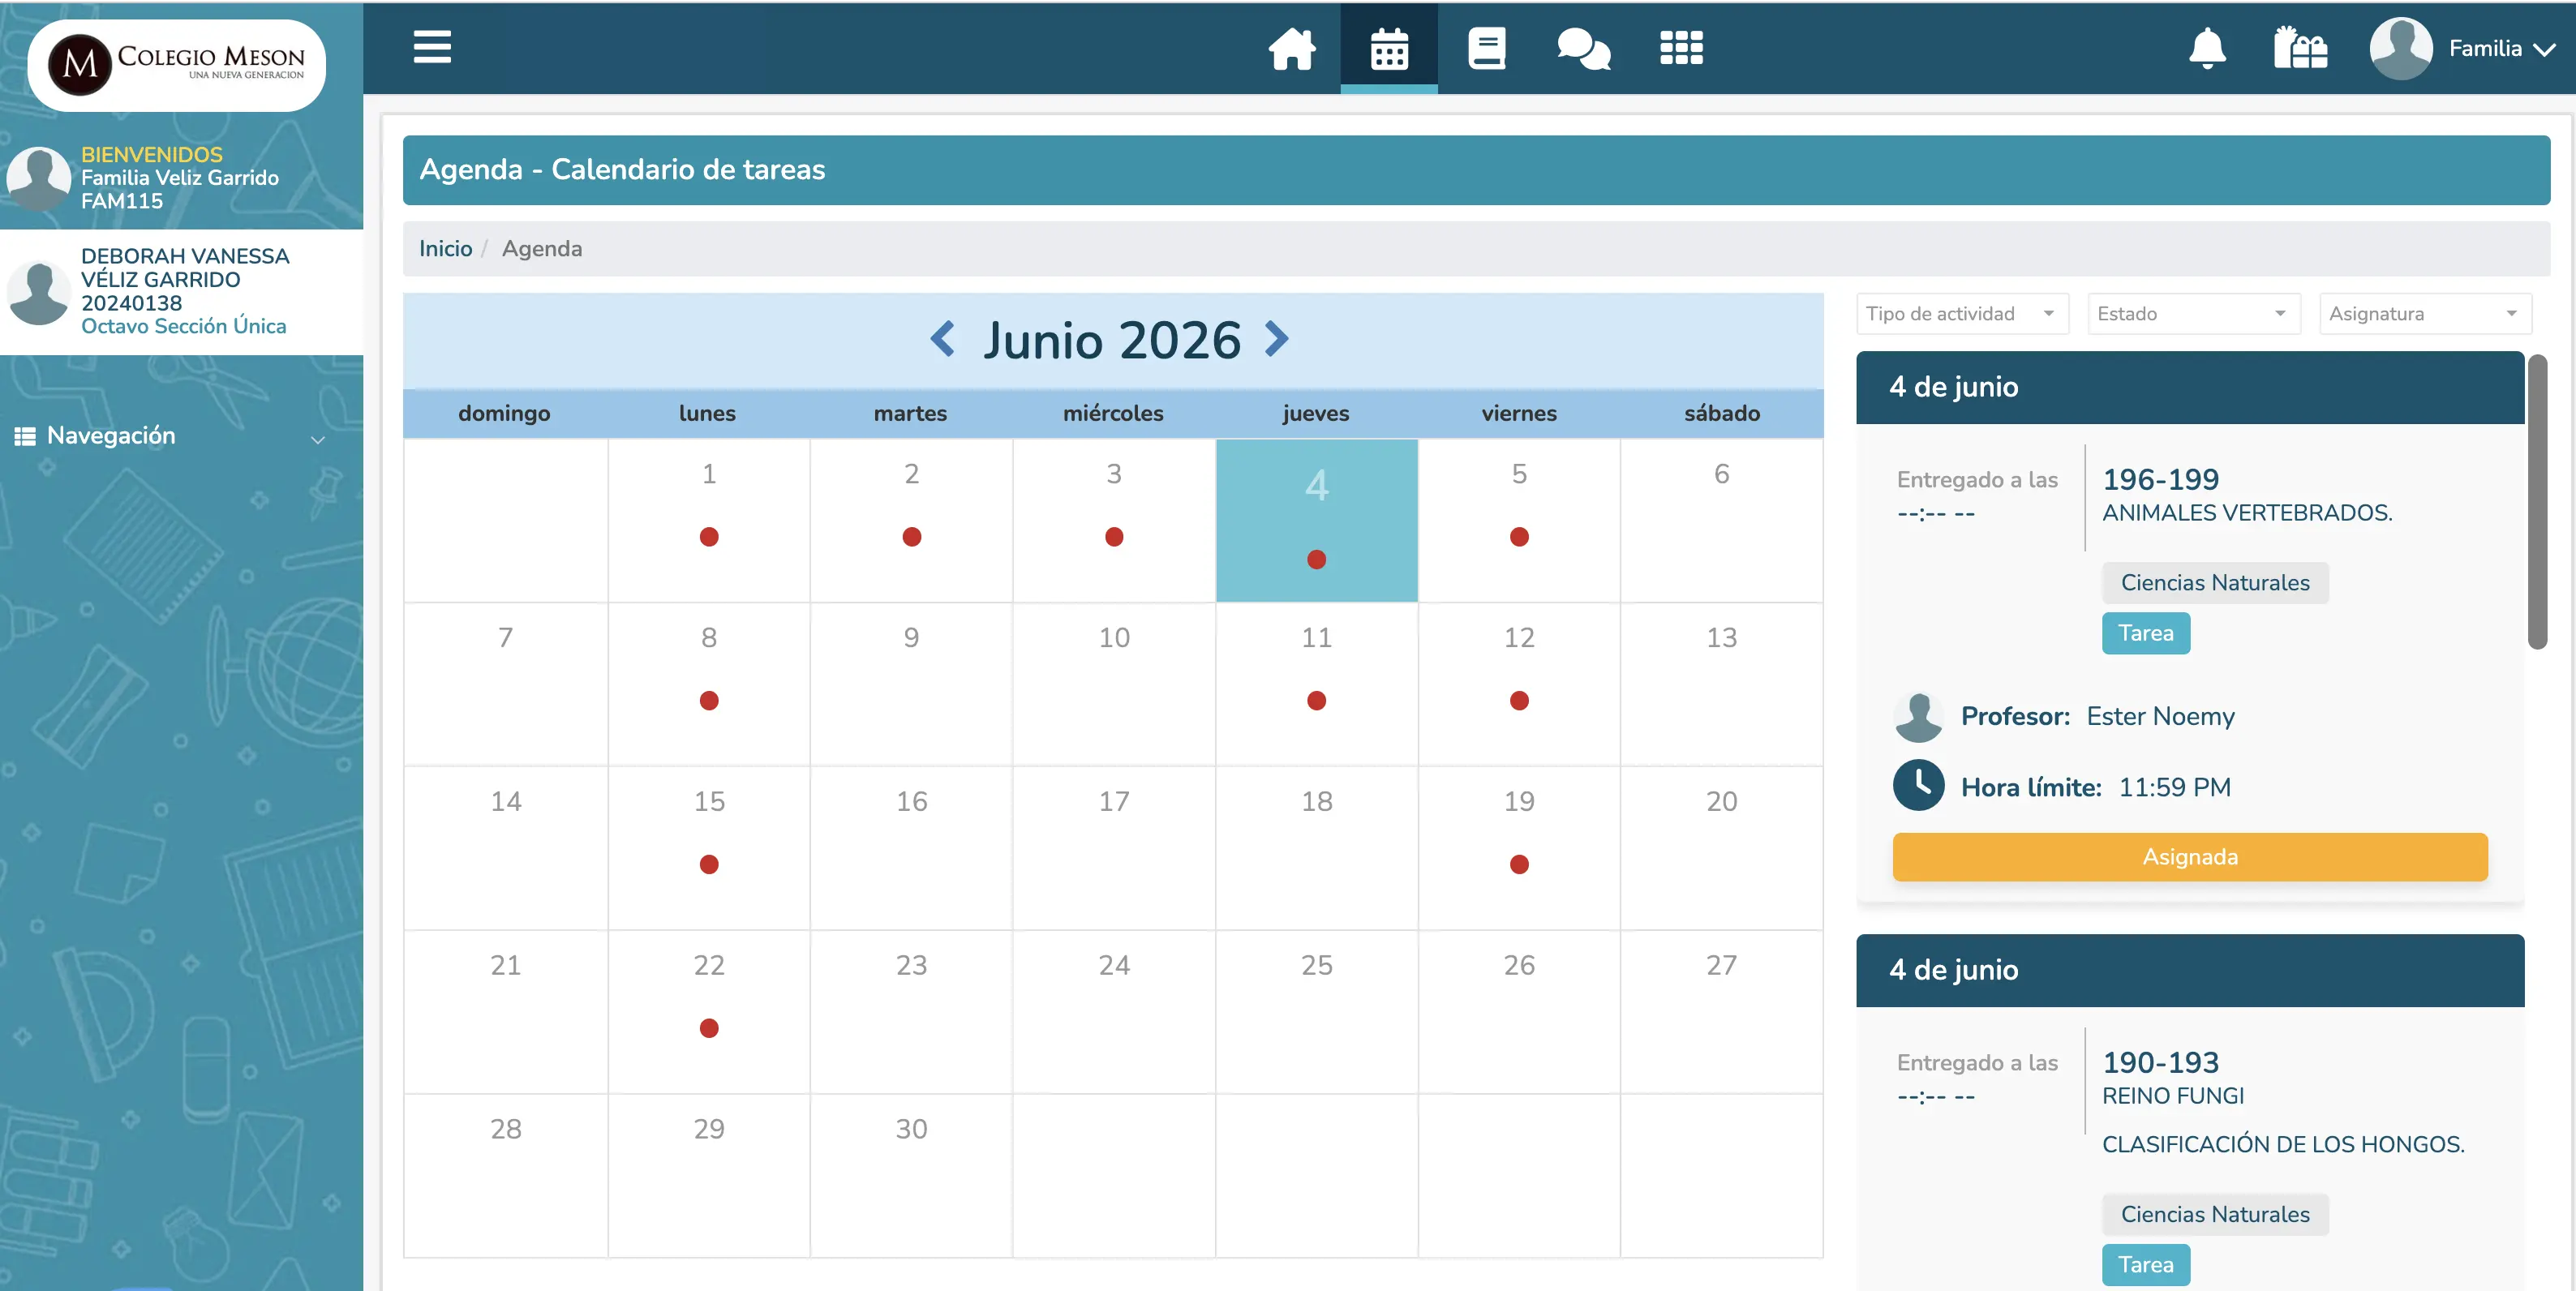This screenshot has width=2576, height=1291.
Task: Select June 2 on the calendar
Action: point(911,521)
